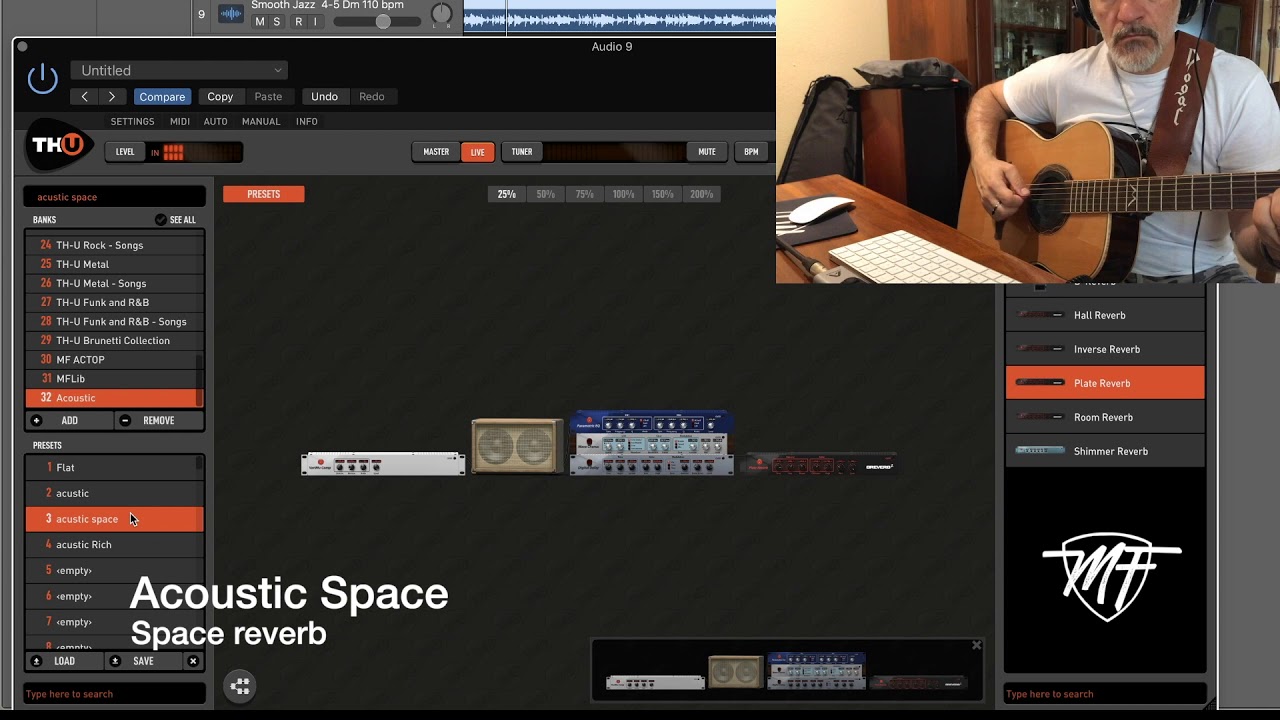The width and height of the screenshot is (1280, 720).
Task: Click the presets panel search field
Action: coord(114,694)
